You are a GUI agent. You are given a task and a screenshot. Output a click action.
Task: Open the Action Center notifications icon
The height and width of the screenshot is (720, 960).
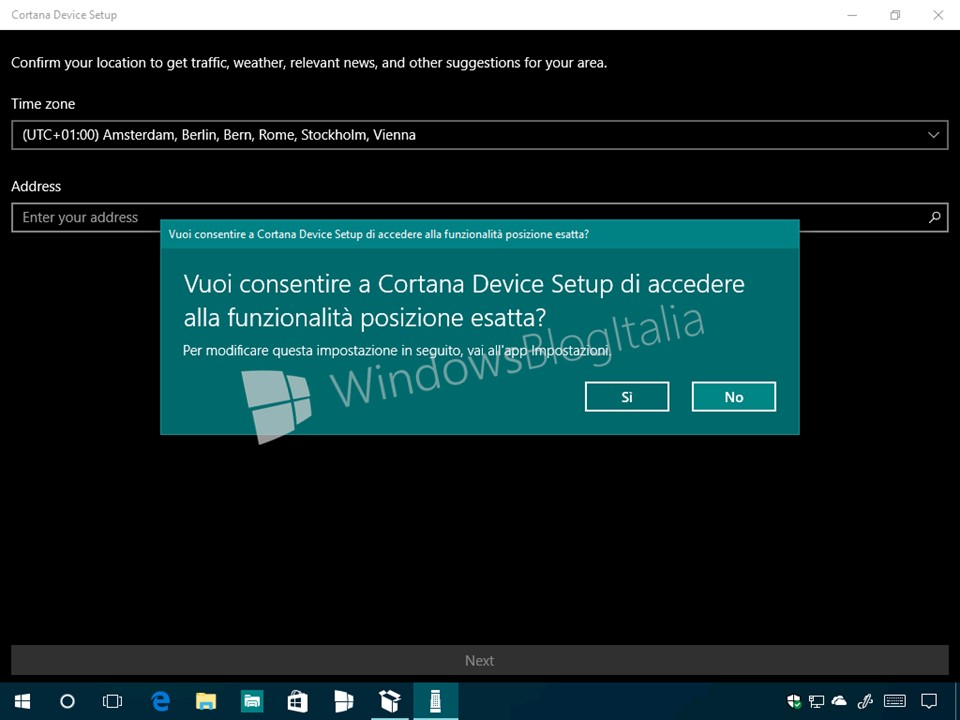(x=929, y=701)
